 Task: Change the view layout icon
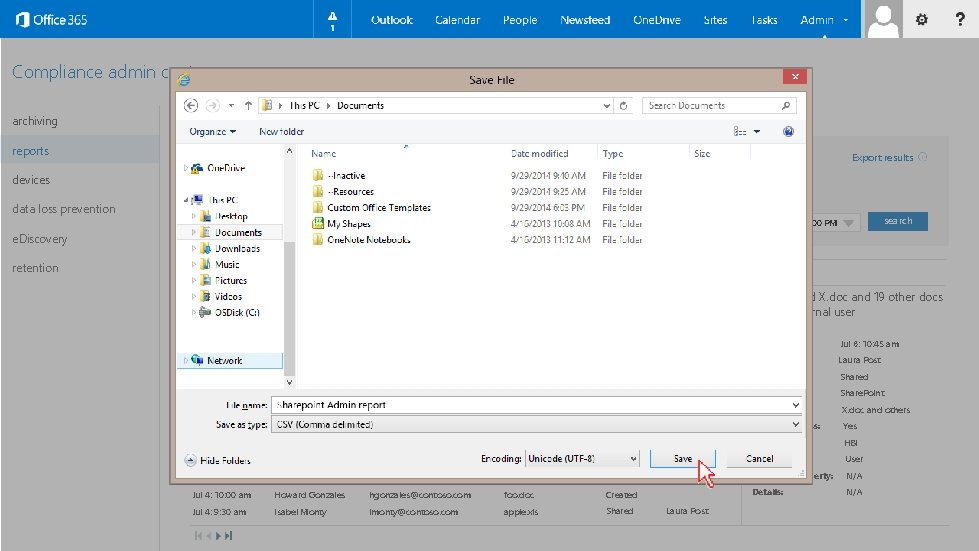click(740, 132)
